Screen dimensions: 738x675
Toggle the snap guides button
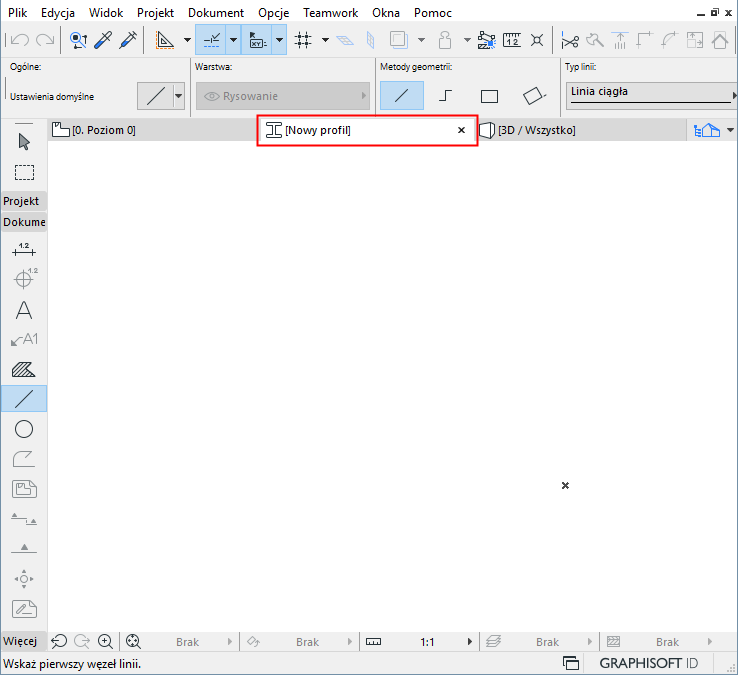tap(211, 40)
